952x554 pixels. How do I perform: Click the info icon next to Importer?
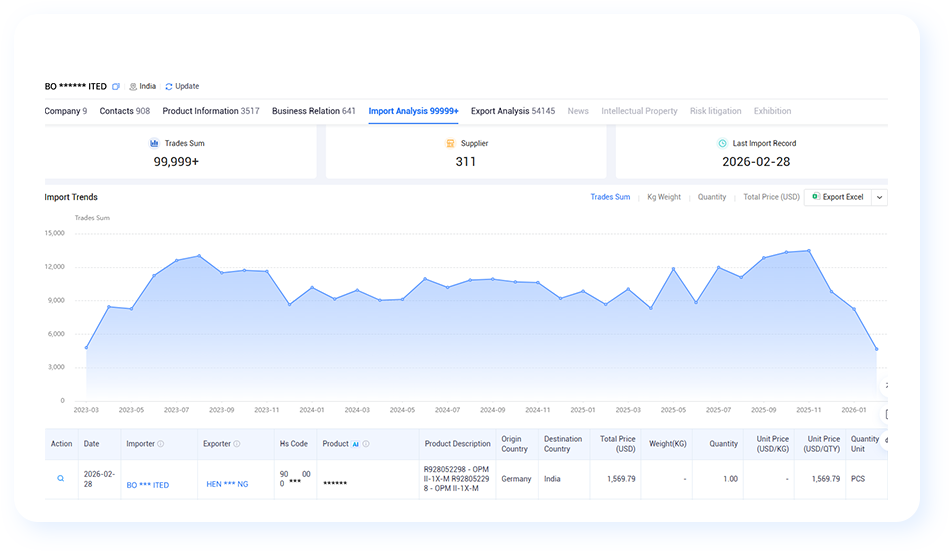(x=161, y=444)
